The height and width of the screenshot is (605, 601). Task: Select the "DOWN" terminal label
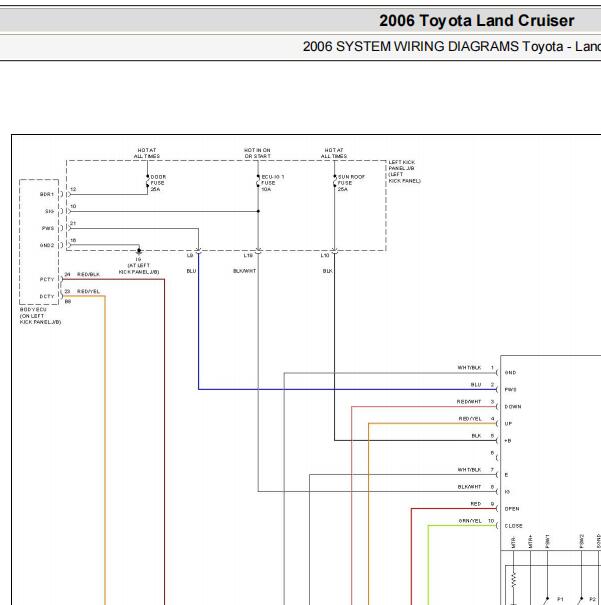coord(513,406)
